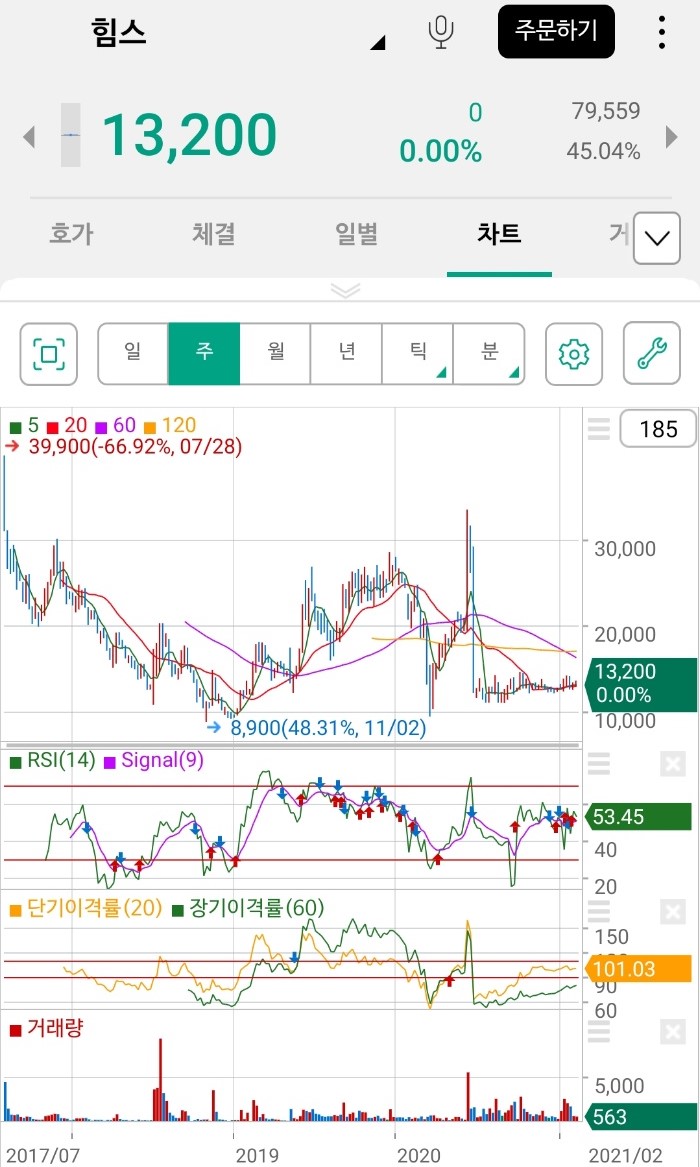700x1167 pixels.
Task: Tap the volume value tag 563
Action: (641, 1116)
